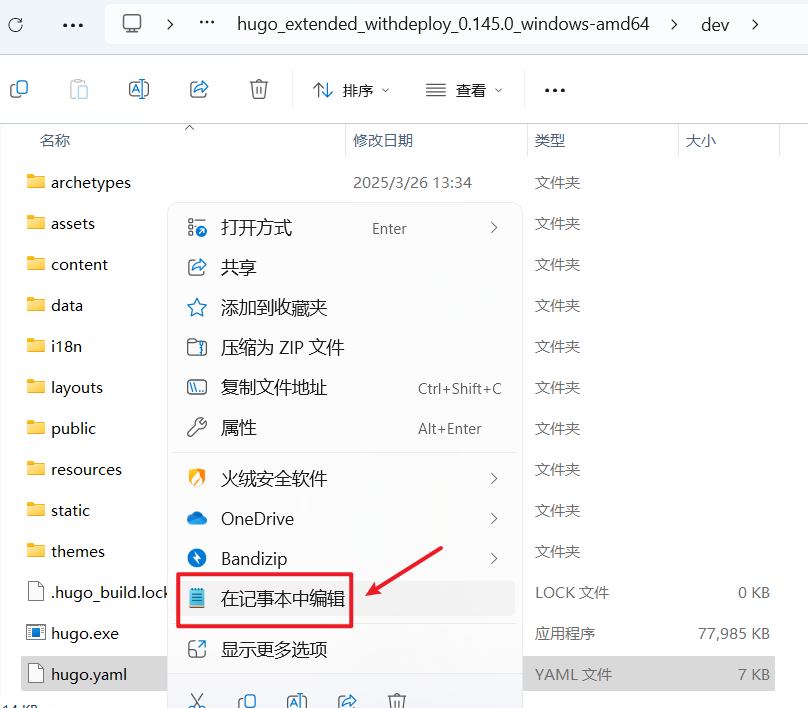This screenshot has width=808, height=708.
Task: Click the delete trash icon in the toolbar
Action: (x=259, y=90)
